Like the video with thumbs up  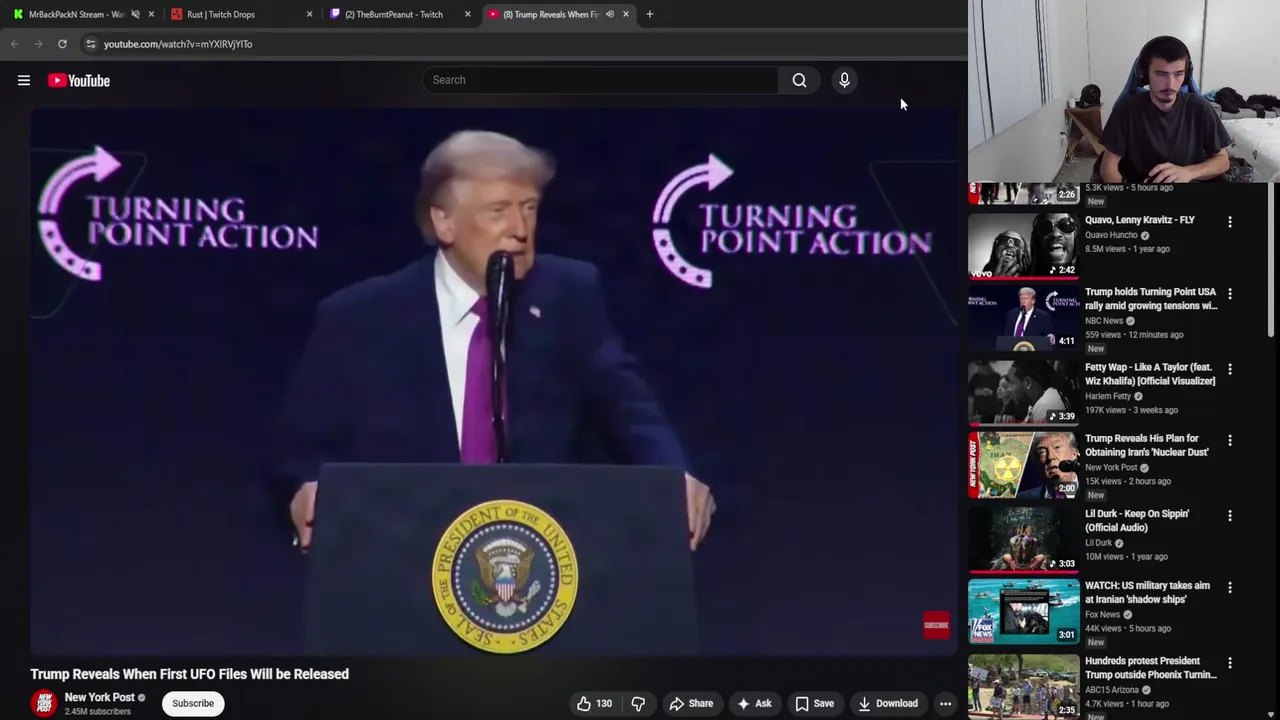[594, 703]
